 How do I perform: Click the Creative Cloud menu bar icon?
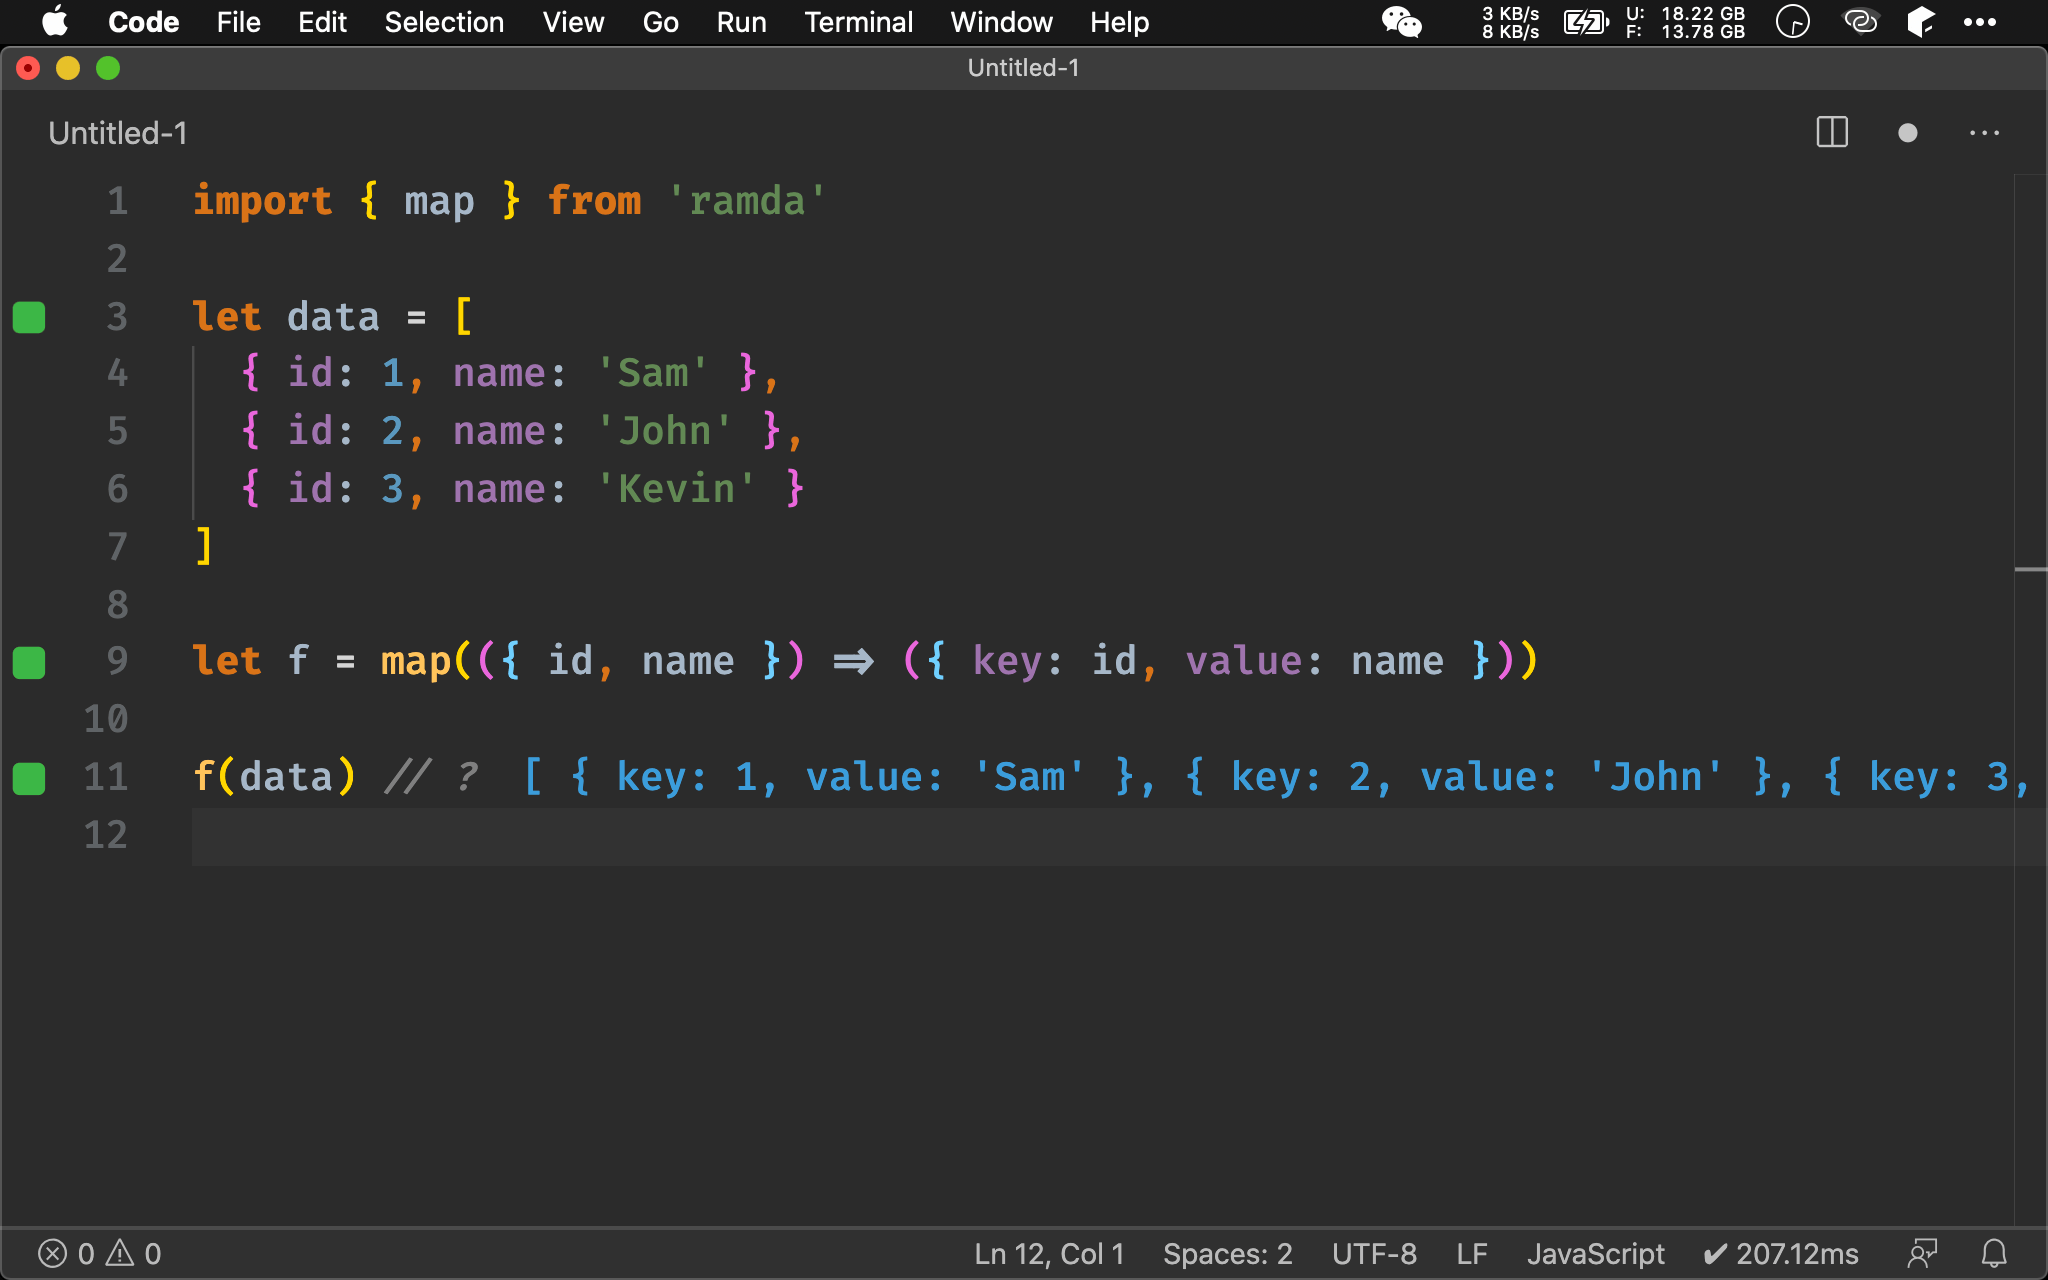pyautogui.click(x=1860, y=21)
